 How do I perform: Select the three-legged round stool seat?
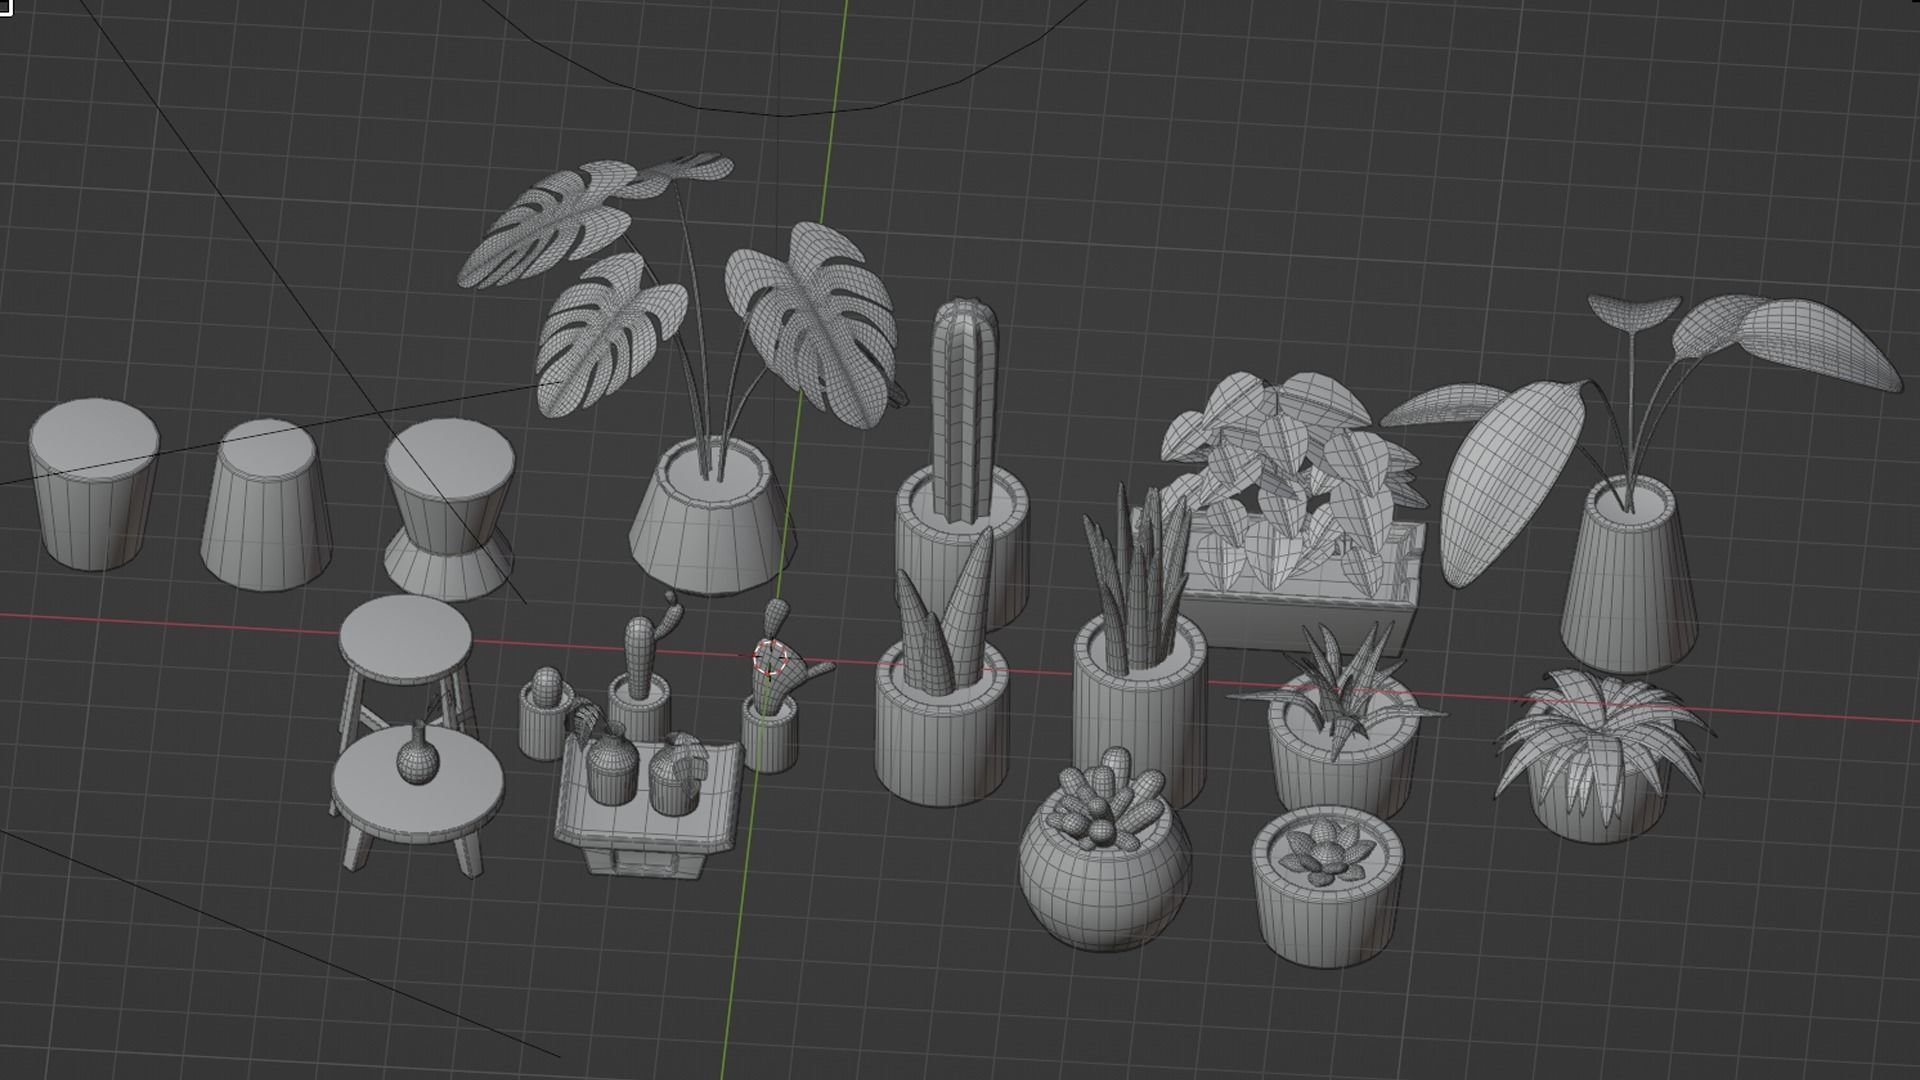click(405, 640)
